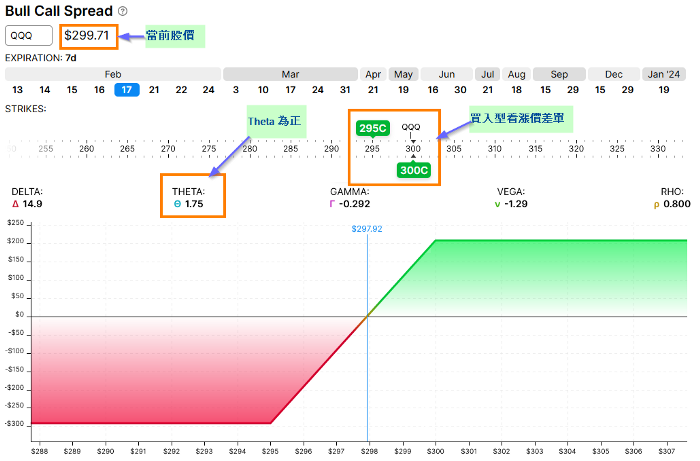Choose expiration date 19 under May

click(403, 90)
